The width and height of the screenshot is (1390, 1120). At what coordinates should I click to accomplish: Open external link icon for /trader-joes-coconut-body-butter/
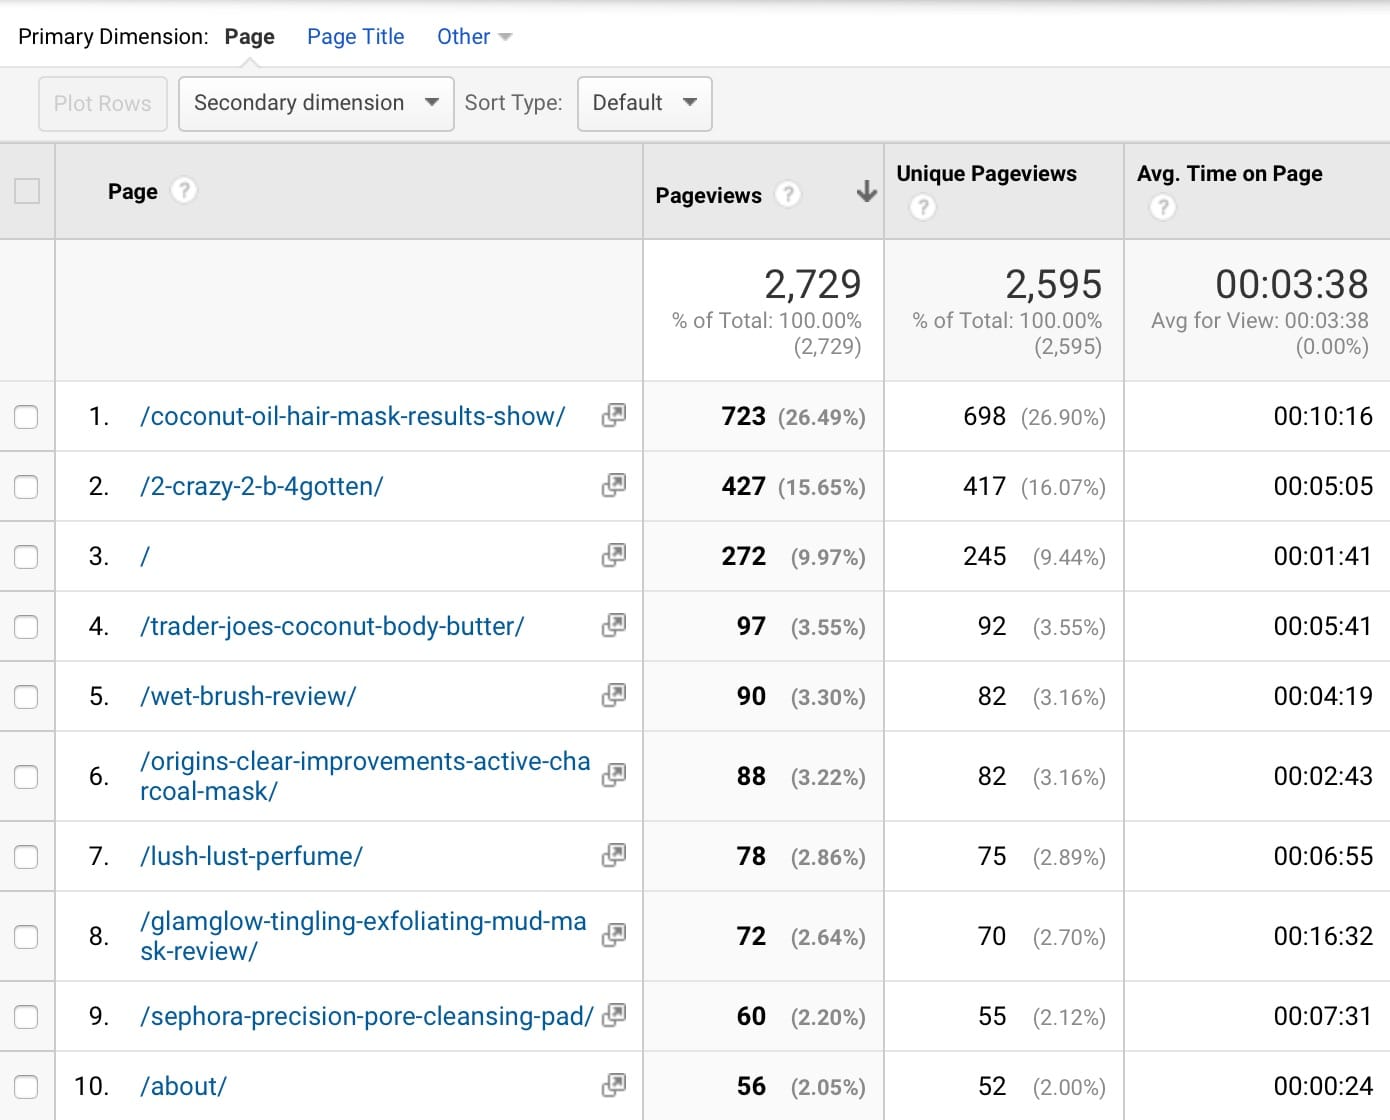pos(614,625)
